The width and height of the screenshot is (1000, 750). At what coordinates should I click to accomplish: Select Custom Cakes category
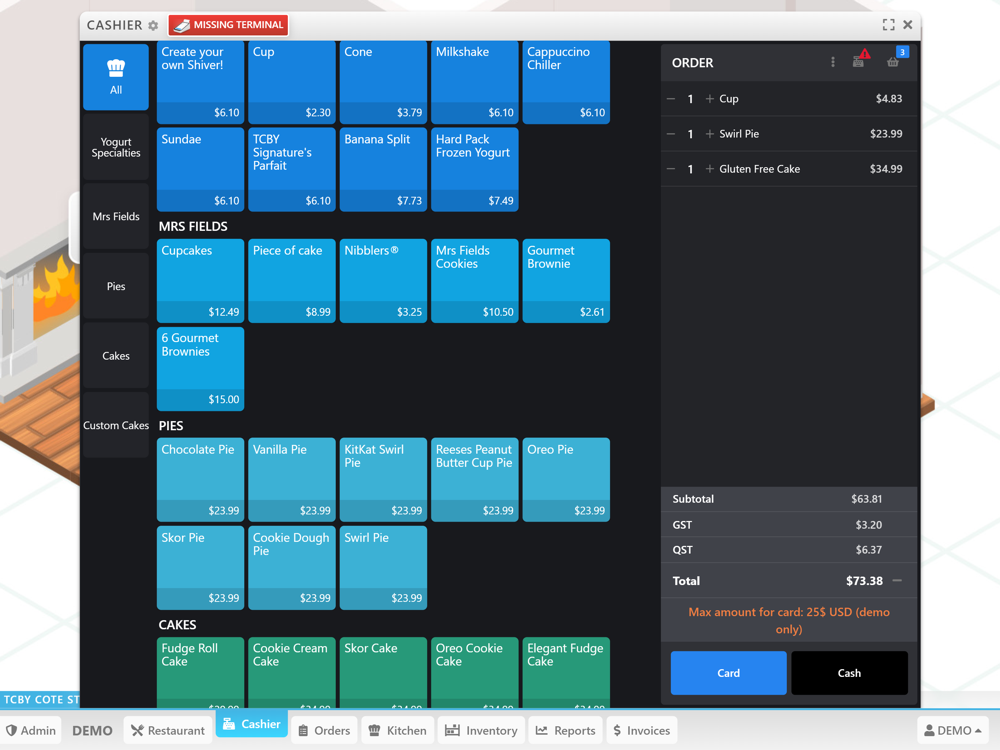click(115, 425)
